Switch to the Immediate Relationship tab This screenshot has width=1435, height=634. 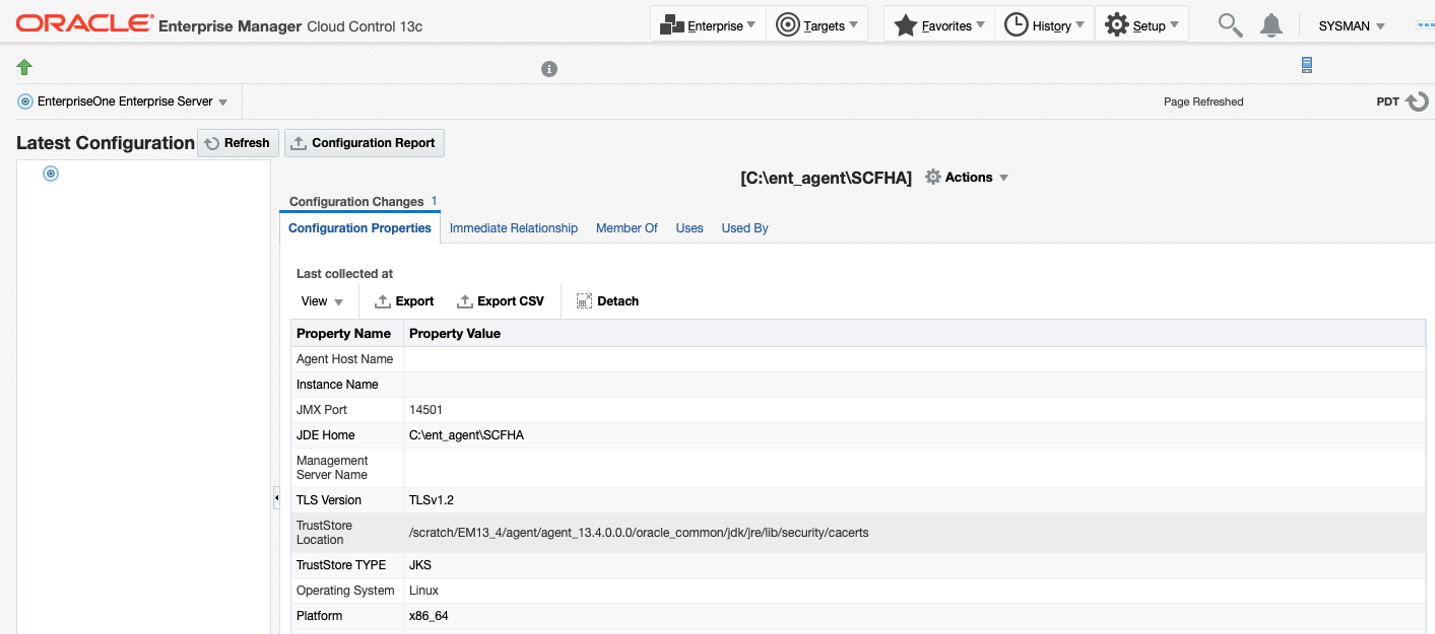tap(513, 228)
